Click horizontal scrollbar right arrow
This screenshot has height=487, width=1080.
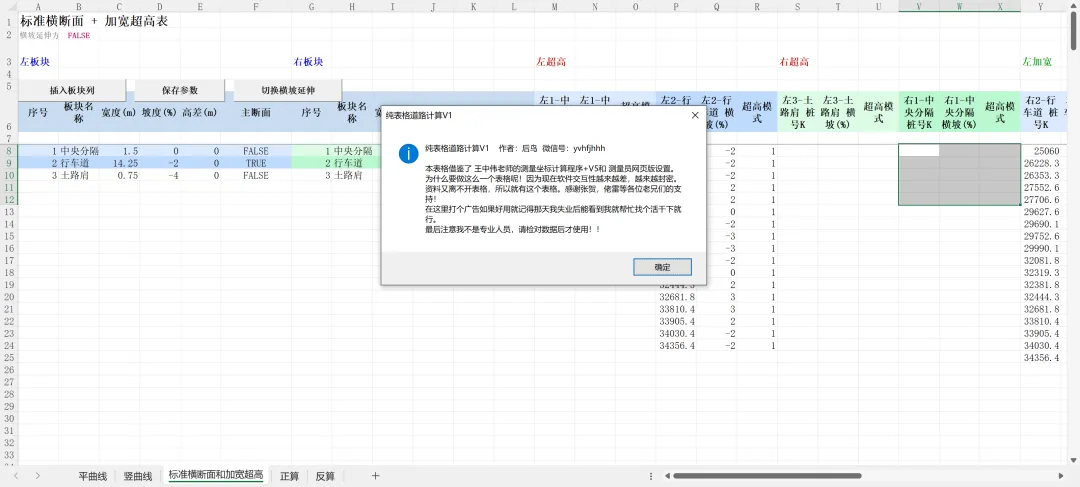pos(1059,476)
